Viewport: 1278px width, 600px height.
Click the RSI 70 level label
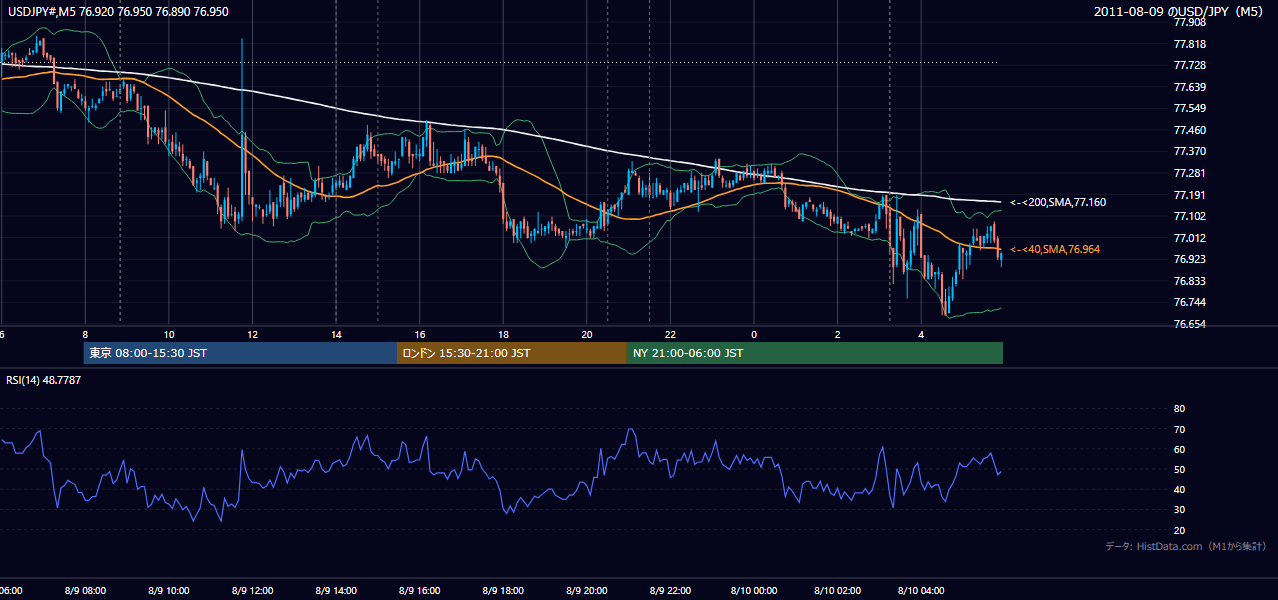[1179, 429]
